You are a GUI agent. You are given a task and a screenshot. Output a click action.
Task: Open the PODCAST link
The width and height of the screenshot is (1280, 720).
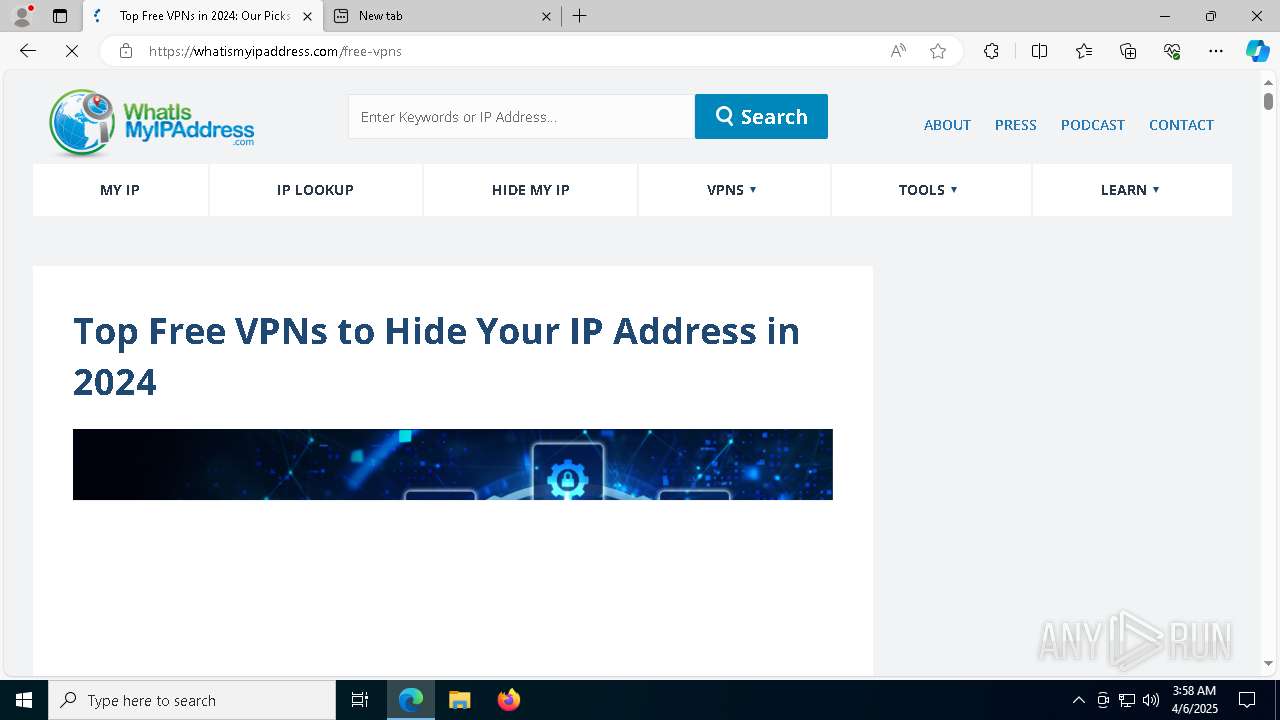point(1092,125)
